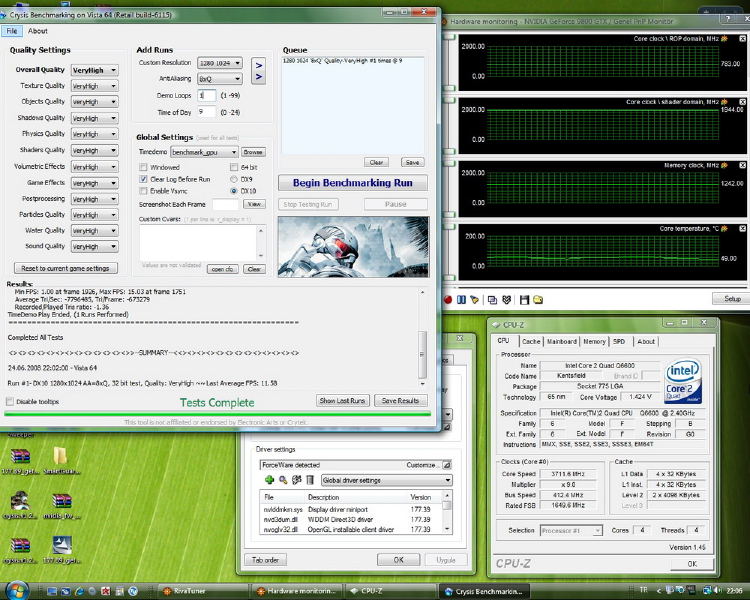Image resolution: width=750 pixels, height=600 pixels.
Task: Click the Show Desktop quick launch icon
Action: pyautogui.click(x=52, y=591)
